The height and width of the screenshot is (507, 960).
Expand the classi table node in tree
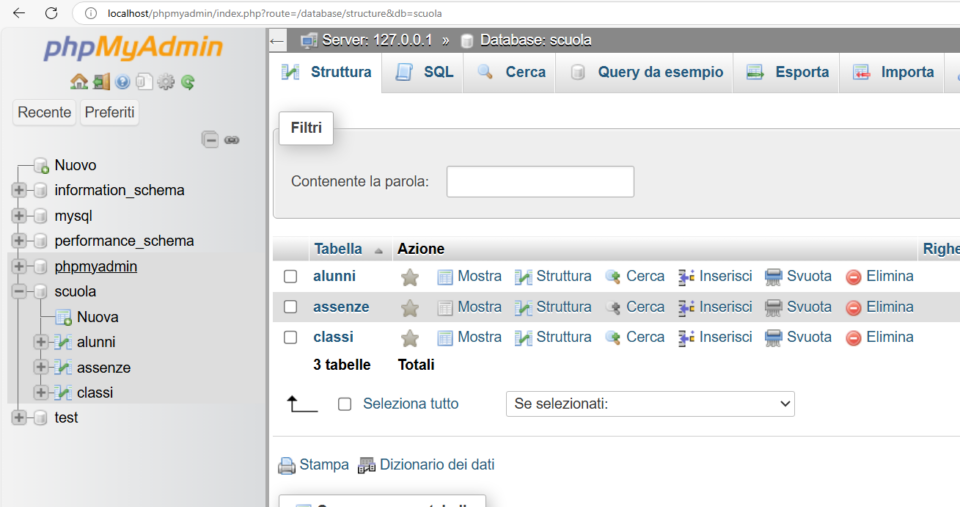coord(41,392)
